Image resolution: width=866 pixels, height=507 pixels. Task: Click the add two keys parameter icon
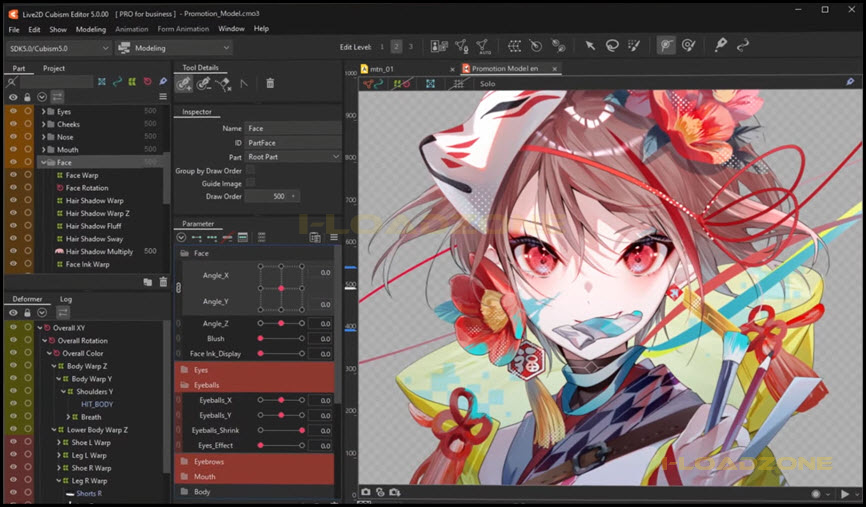point(197,237)
